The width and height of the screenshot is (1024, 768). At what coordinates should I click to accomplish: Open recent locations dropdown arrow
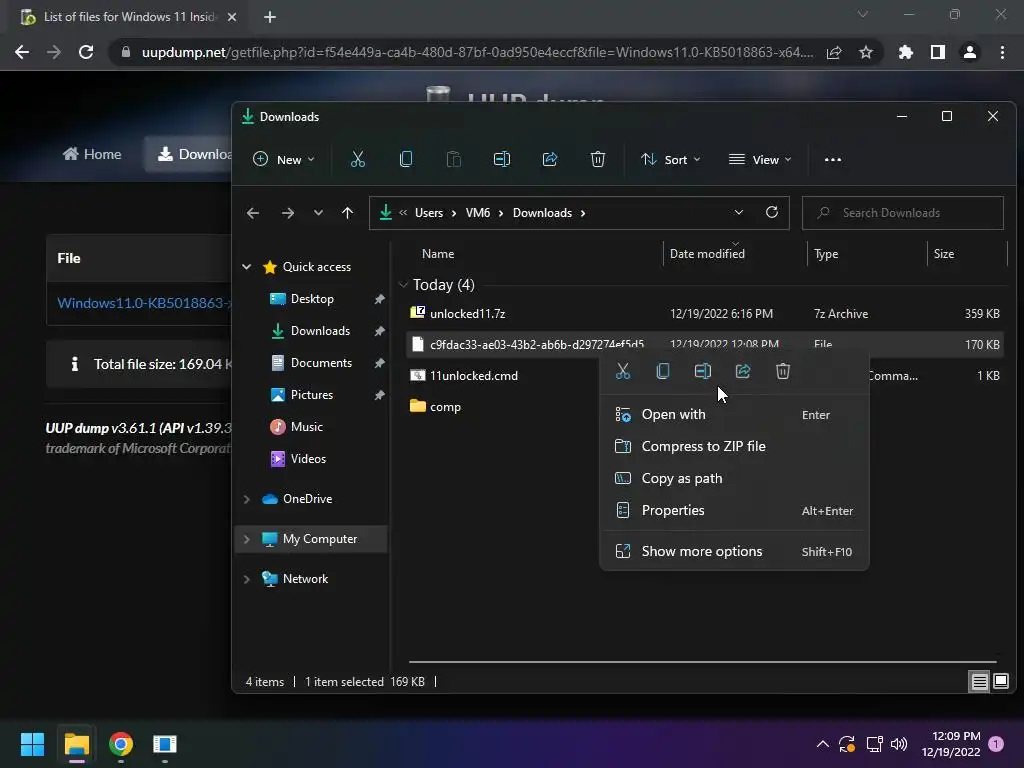(x=318, y=213)
